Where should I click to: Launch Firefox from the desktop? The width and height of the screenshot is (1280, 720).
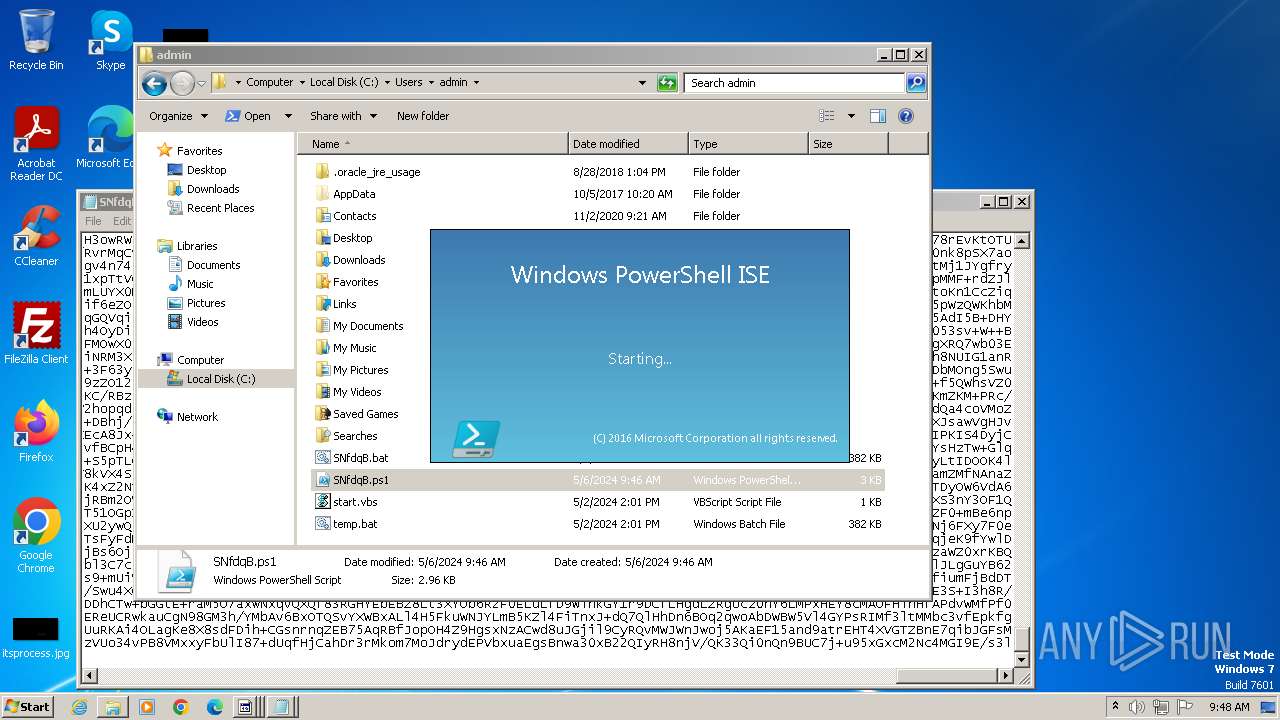[x=36, y=432]
